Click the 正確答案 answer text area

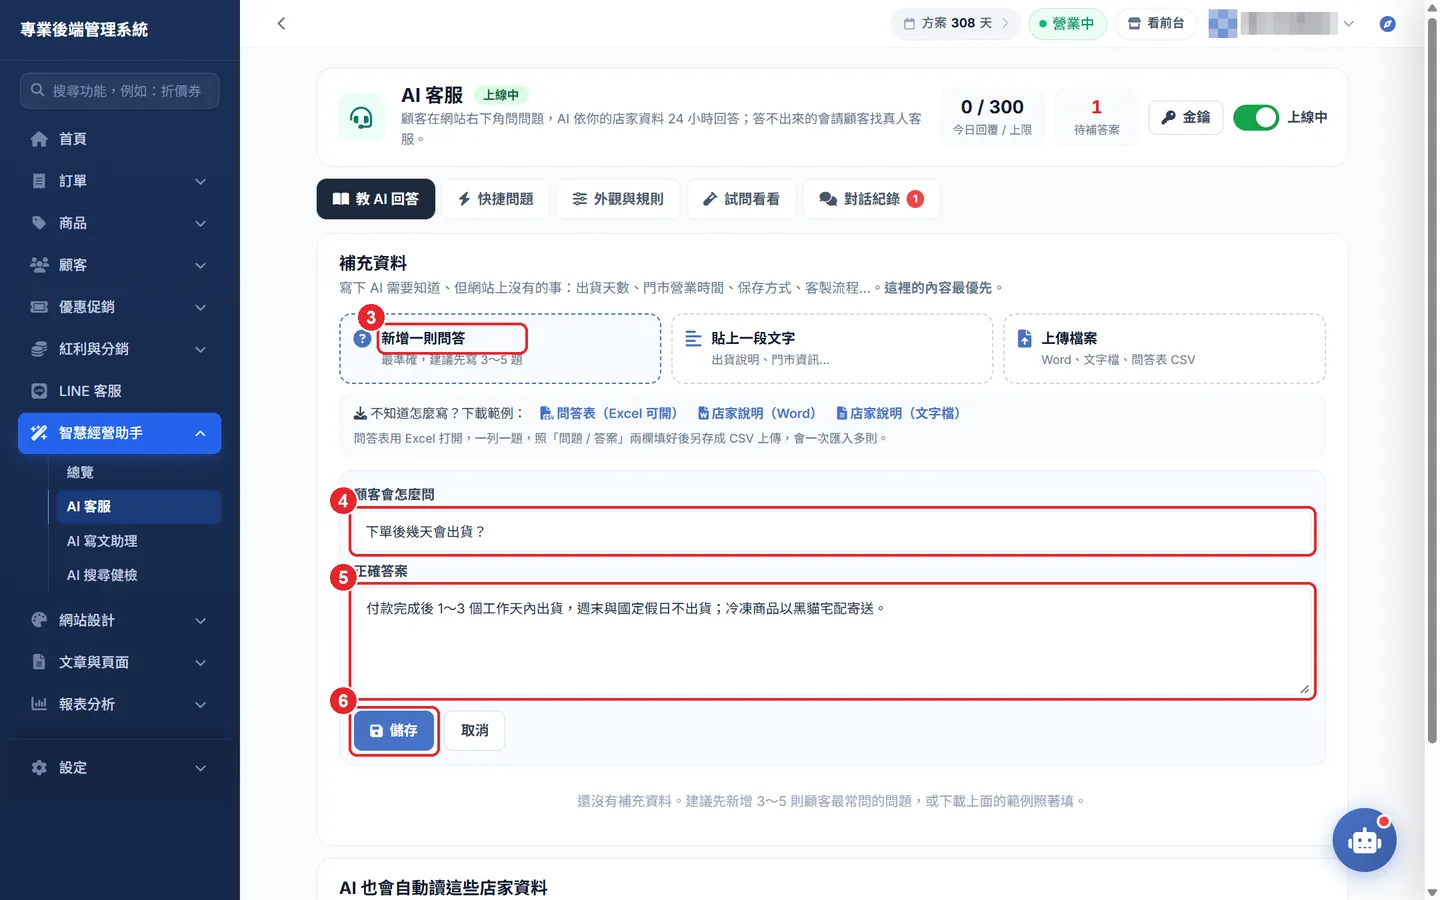click(832, 641)
